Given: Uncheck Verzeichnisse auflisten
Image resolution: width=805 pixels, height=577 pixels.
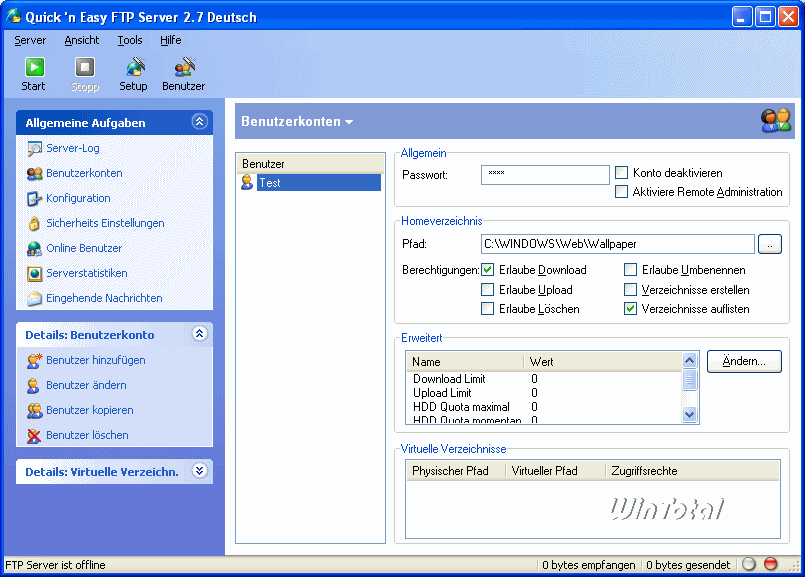Looking at the screenshot, I should [631, 309].
